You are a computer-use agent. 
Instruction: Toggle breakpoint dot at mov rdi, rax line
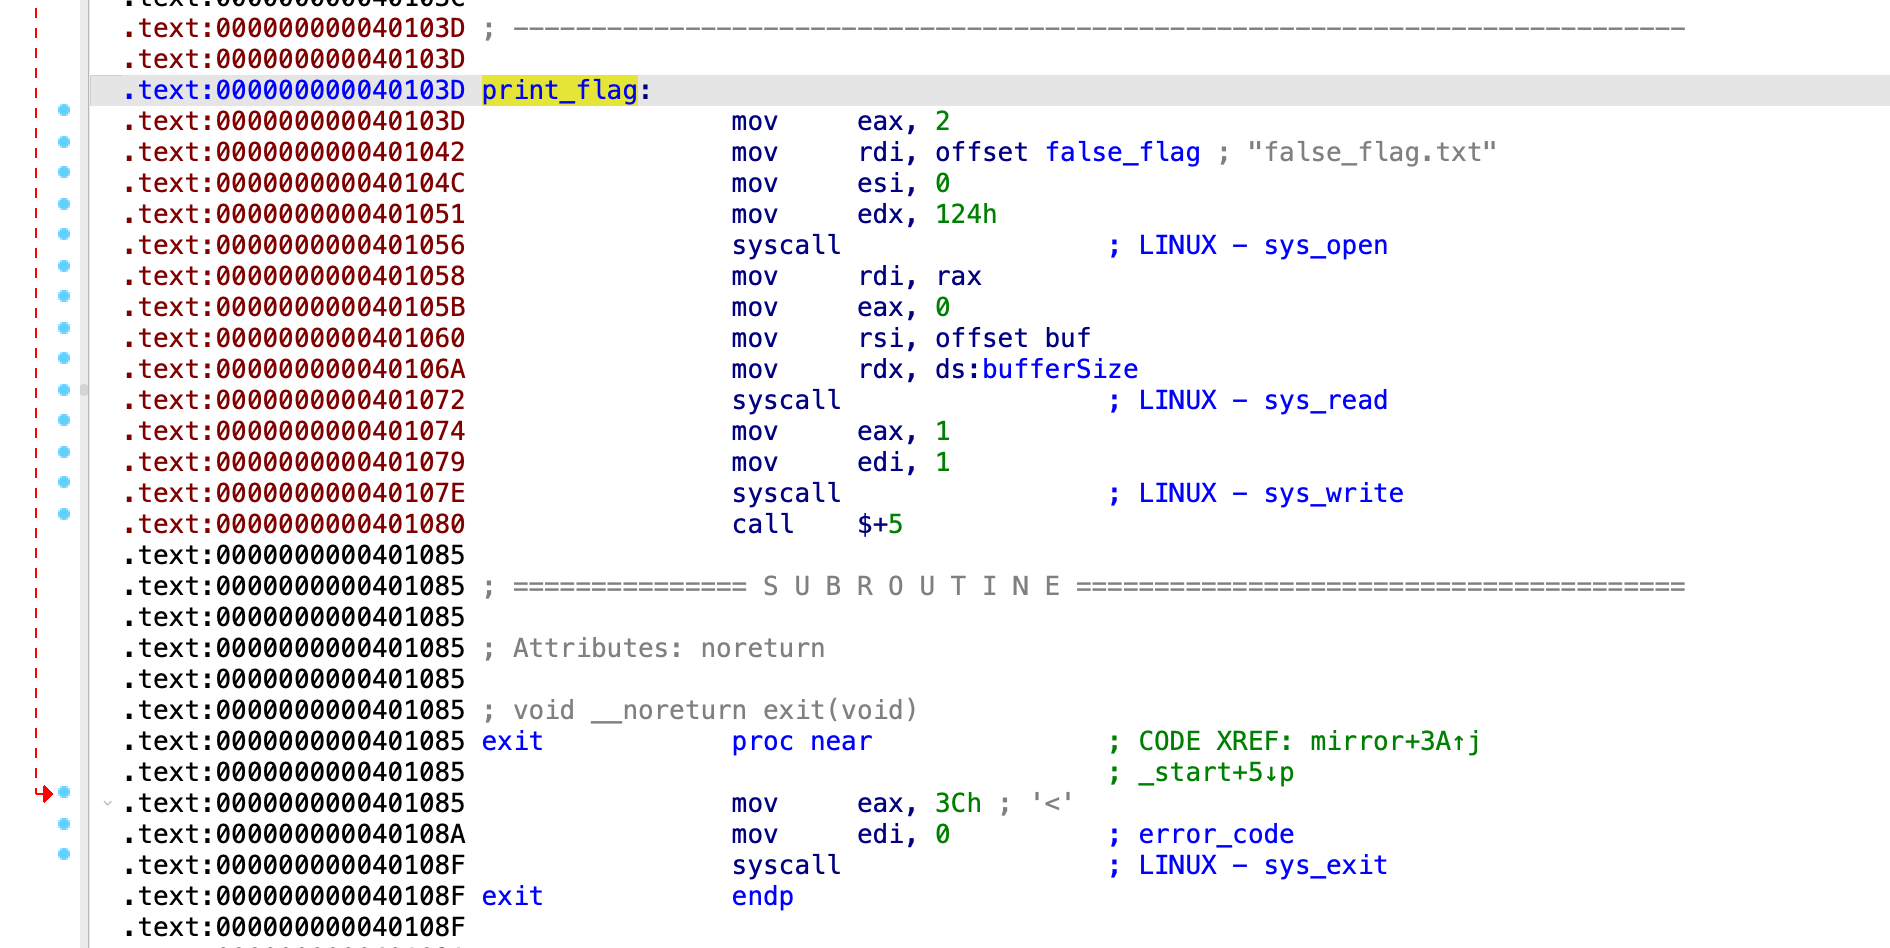point(64,265)
